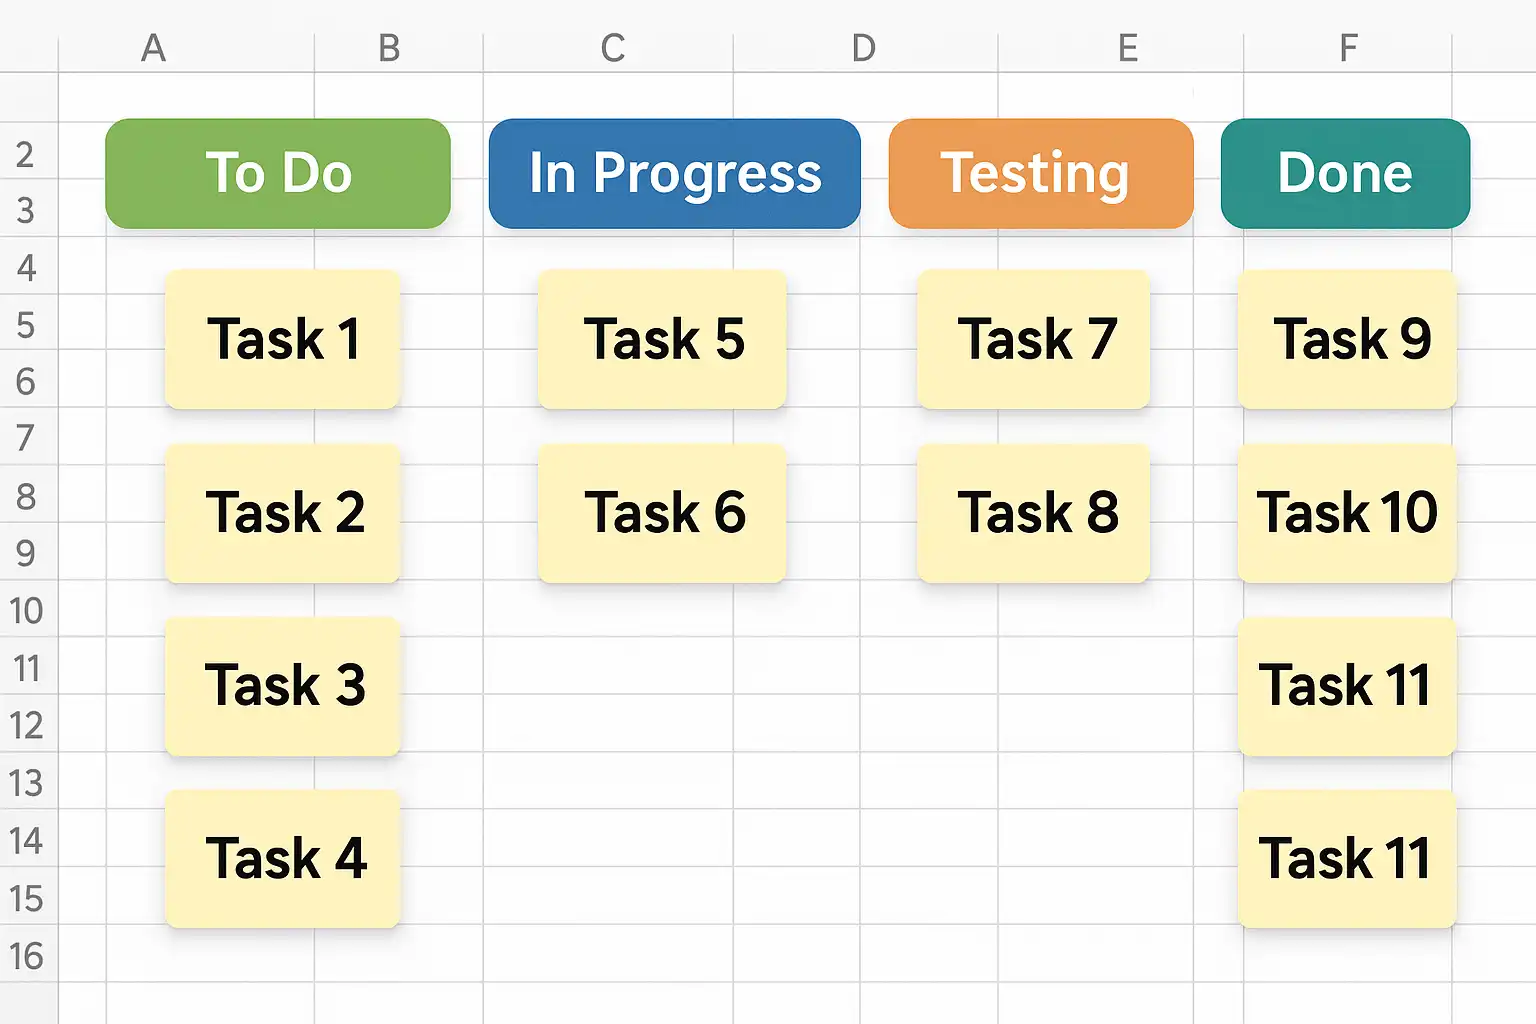Select row 16 header number

27,957
